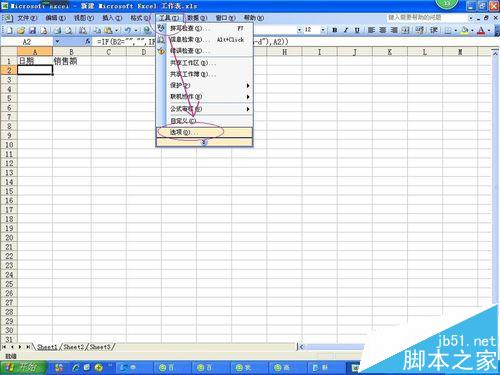Open the Fill Color dropdown arrow
Image resolution: width=500 pixels, height=375 pixels.
click(472, 31)
